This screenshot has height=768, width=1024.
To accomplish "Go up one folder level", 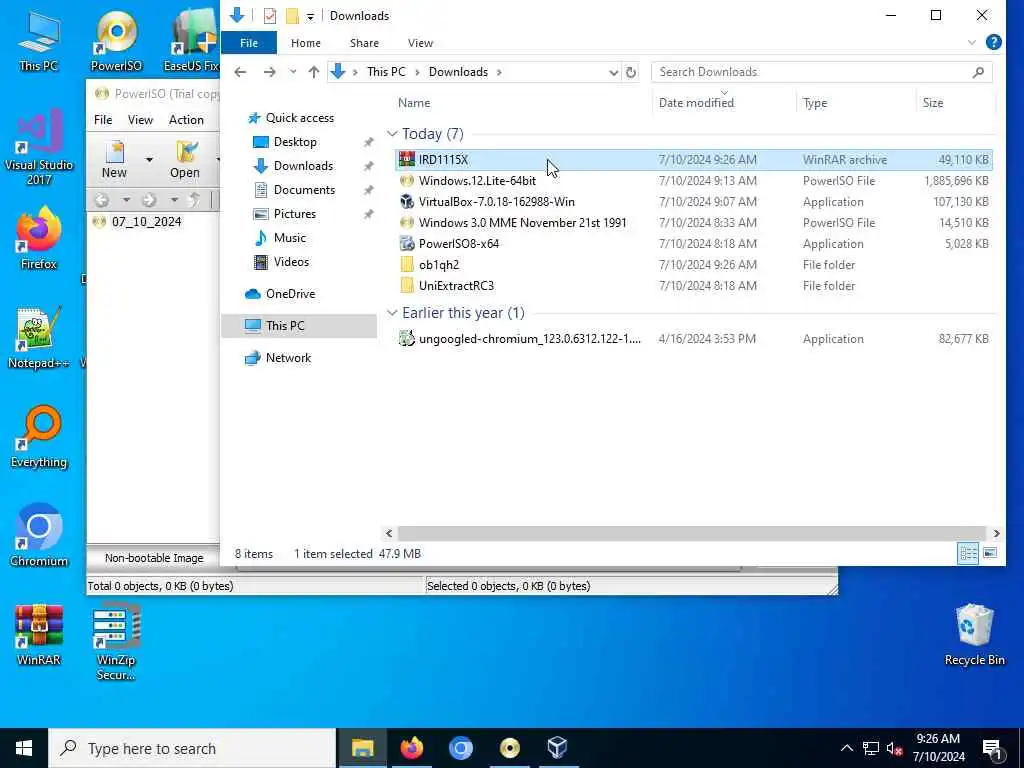I will [314, 72].
